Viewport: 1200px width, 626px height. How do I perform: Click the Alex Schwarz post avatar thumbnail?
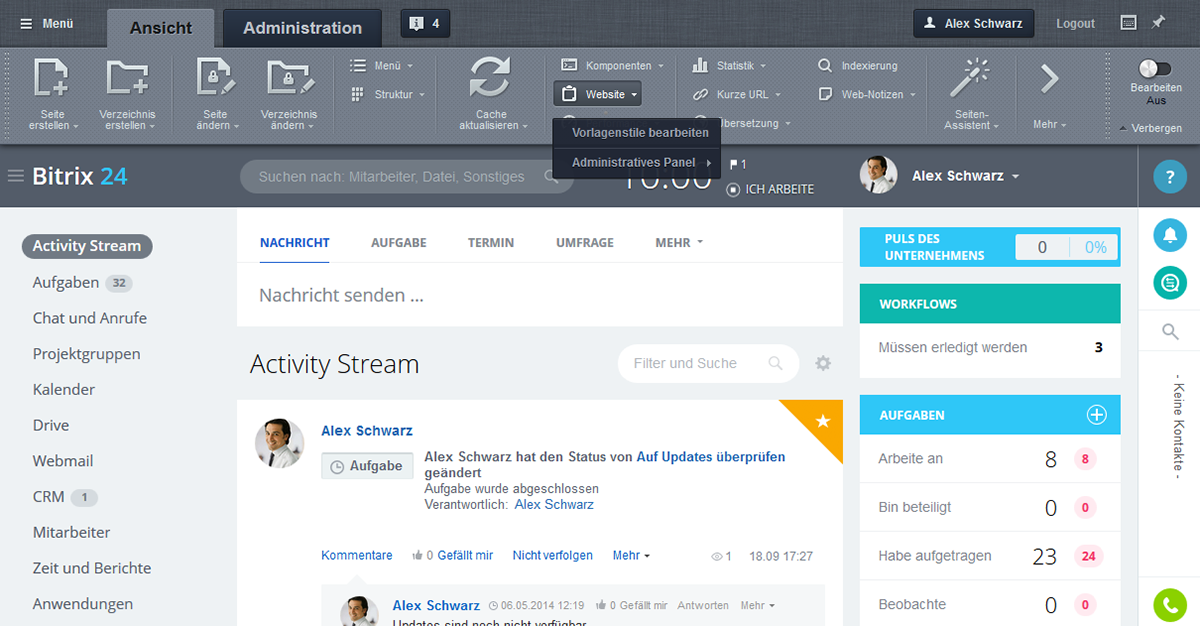tap(280, 443)
